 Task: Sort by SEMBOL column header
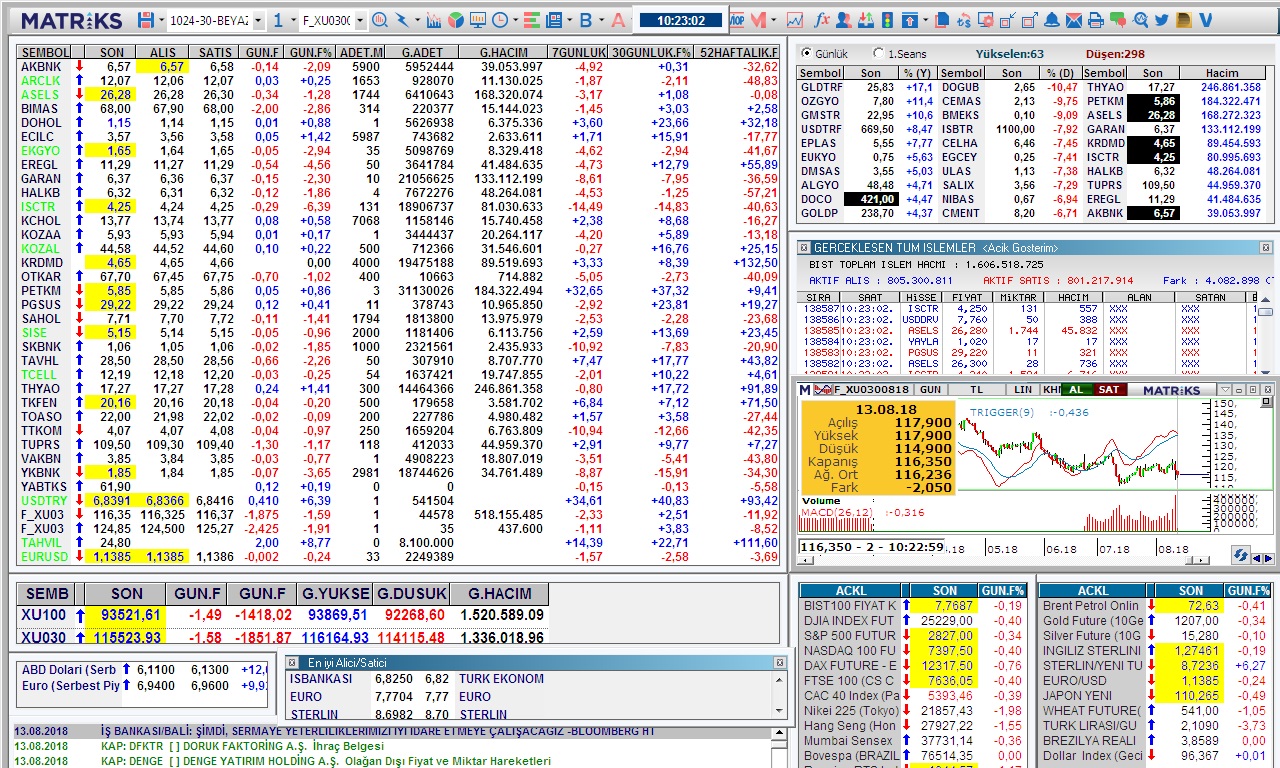click(45, 52)
